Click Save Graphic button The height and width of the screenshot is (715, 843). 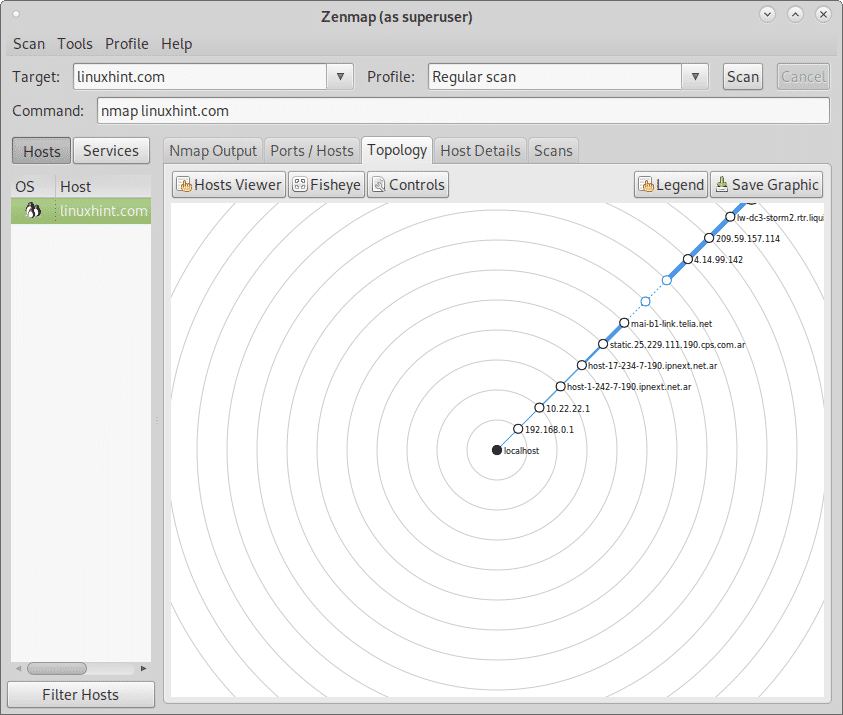[766, 185]
